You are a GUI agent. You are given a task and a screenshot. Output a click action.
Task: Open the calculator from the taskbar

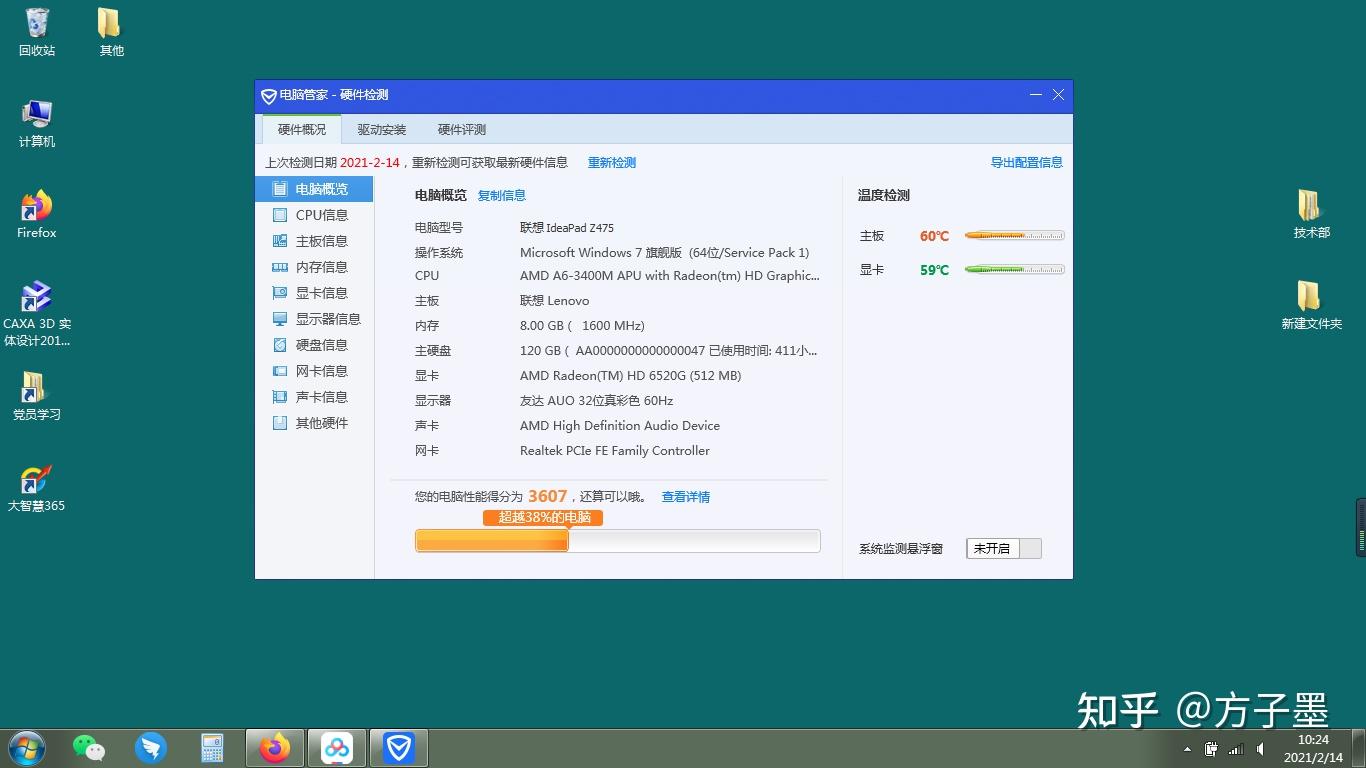(212, 748)
